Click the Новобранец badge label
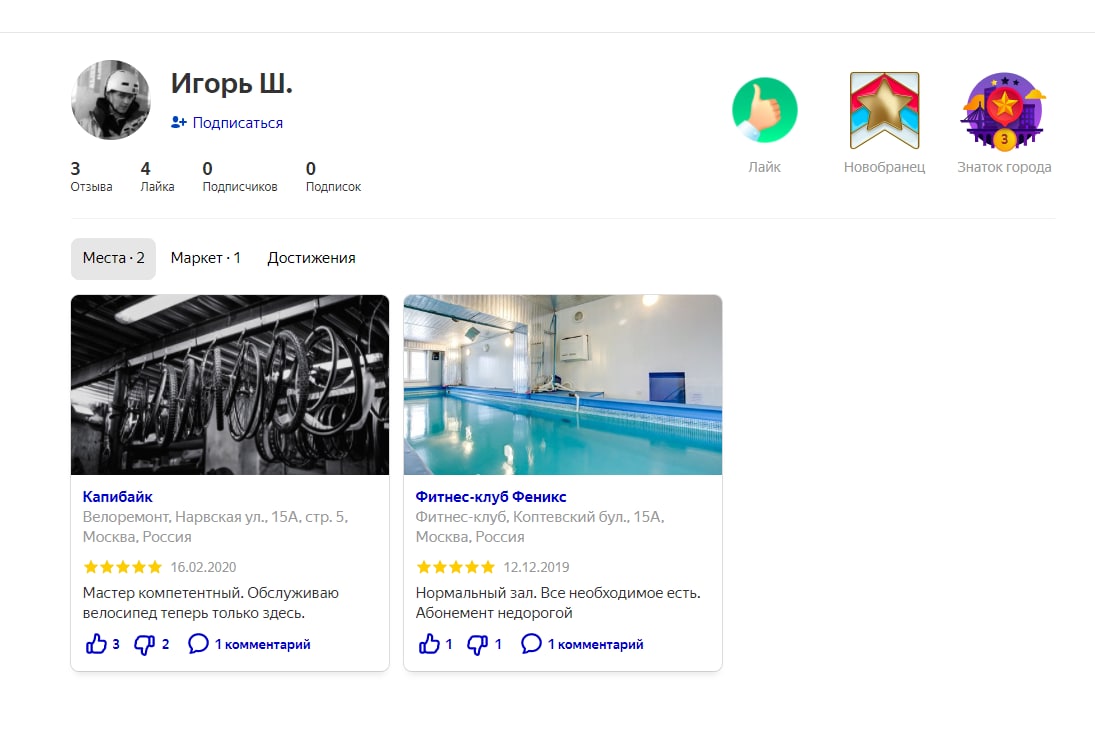Image resolution: width=1095 pixels, height=753 pixels. click(x=884, y=168)
